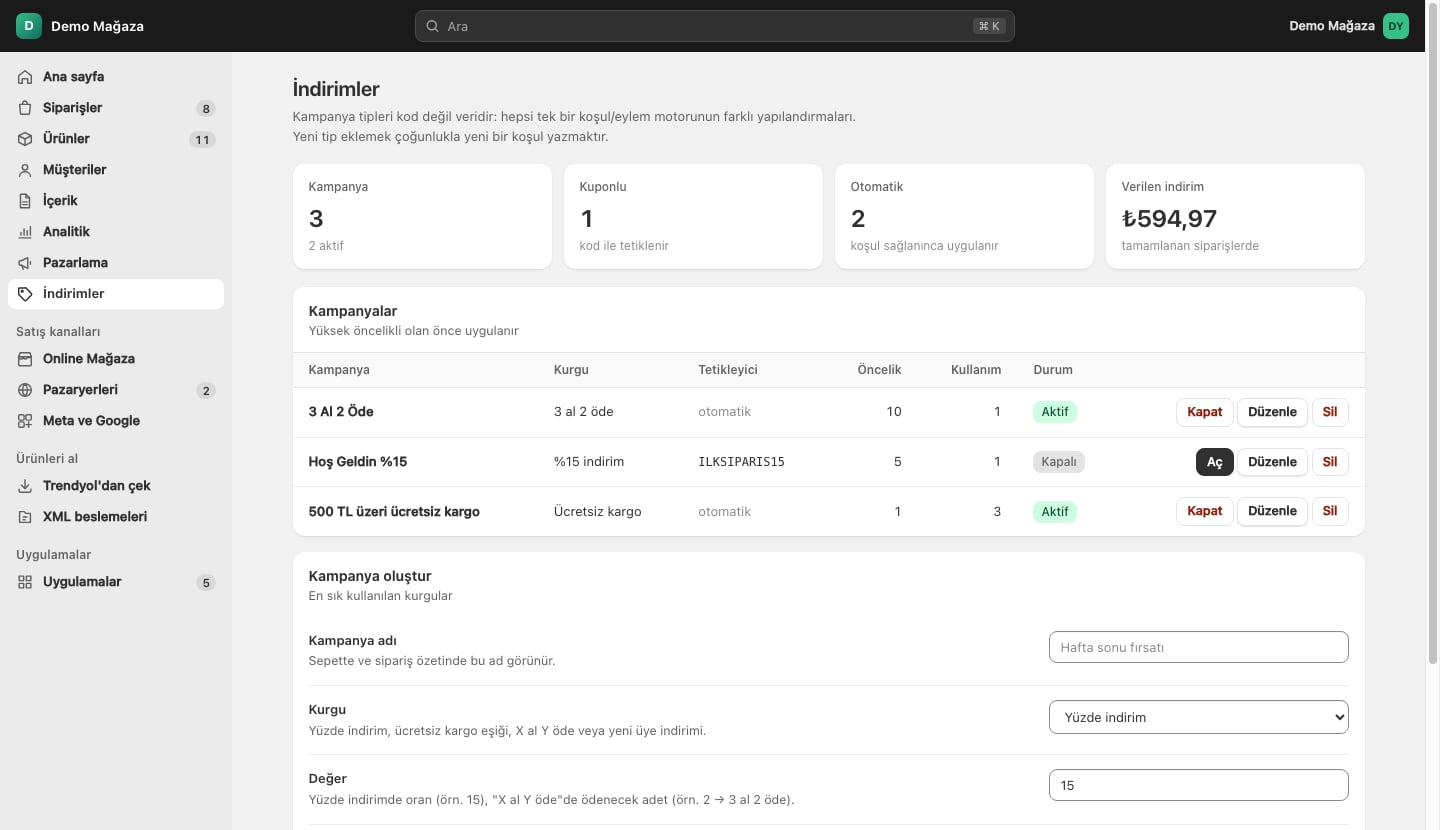
Task: Click the ₺594,97 discount total
Action: [1169, 218]
